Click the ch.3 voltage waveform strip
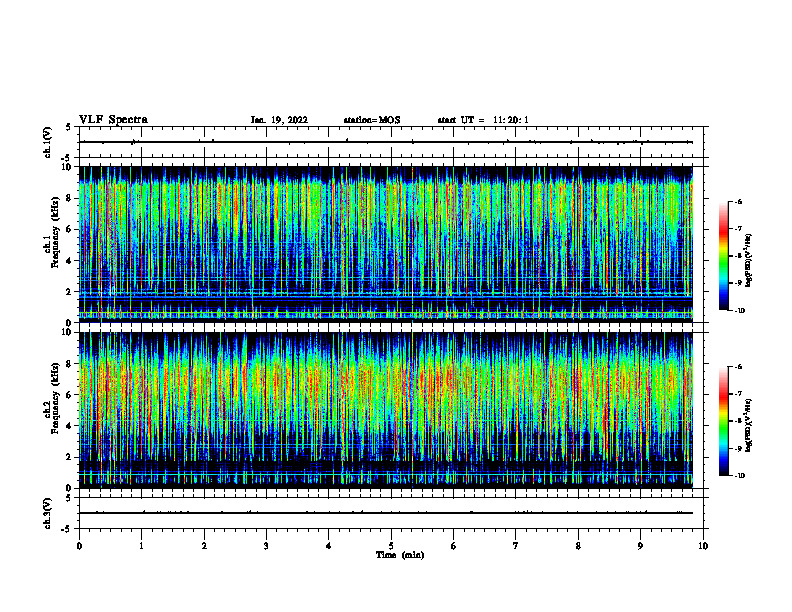Image resolution: width=792 pixels, height=612 pixels. [391, 513]
